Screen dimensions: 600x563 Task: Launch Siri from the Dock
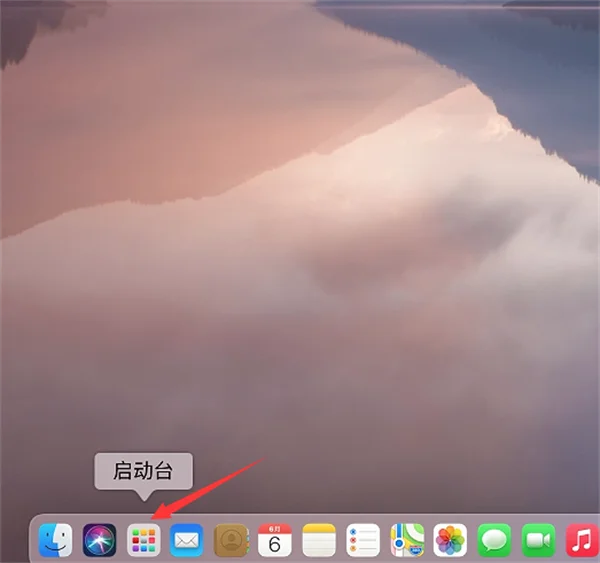[99, 540]
